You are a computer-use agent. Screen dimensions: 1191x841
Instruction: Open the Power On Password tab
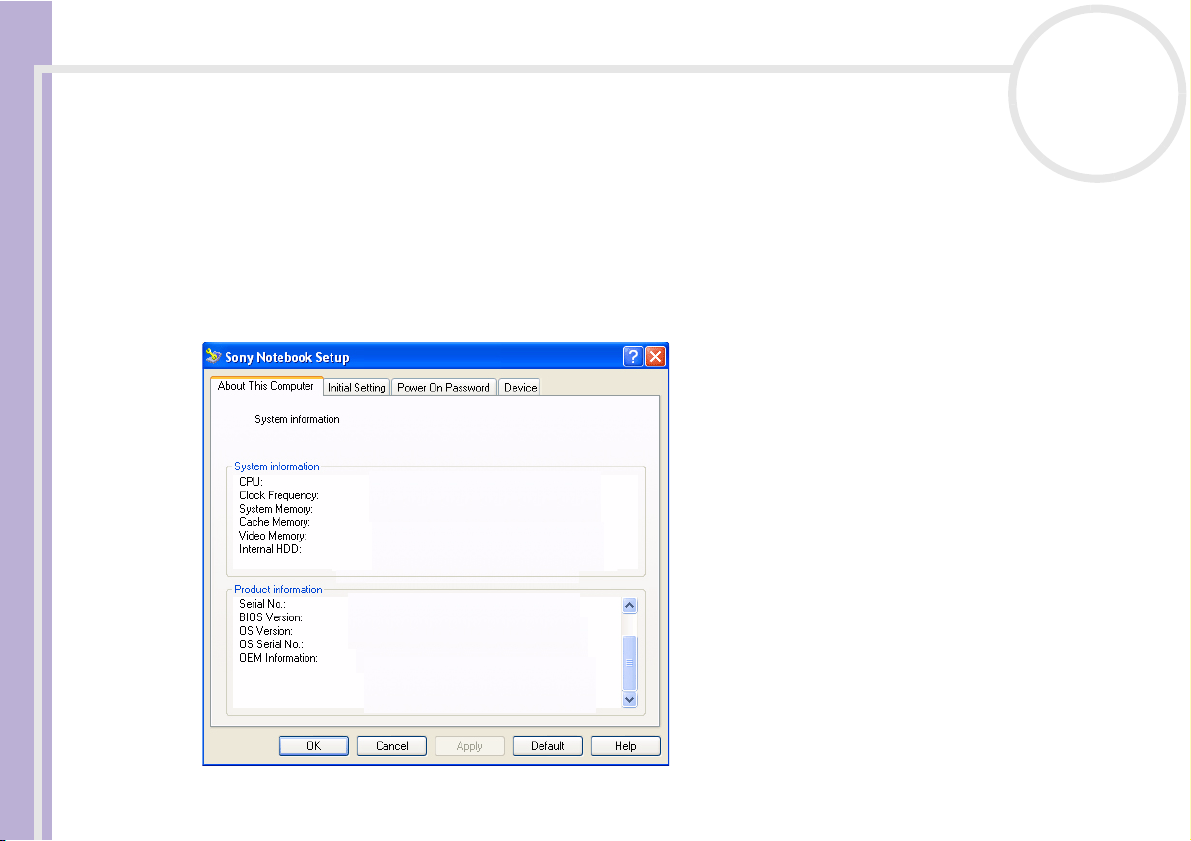pos(444,387)
